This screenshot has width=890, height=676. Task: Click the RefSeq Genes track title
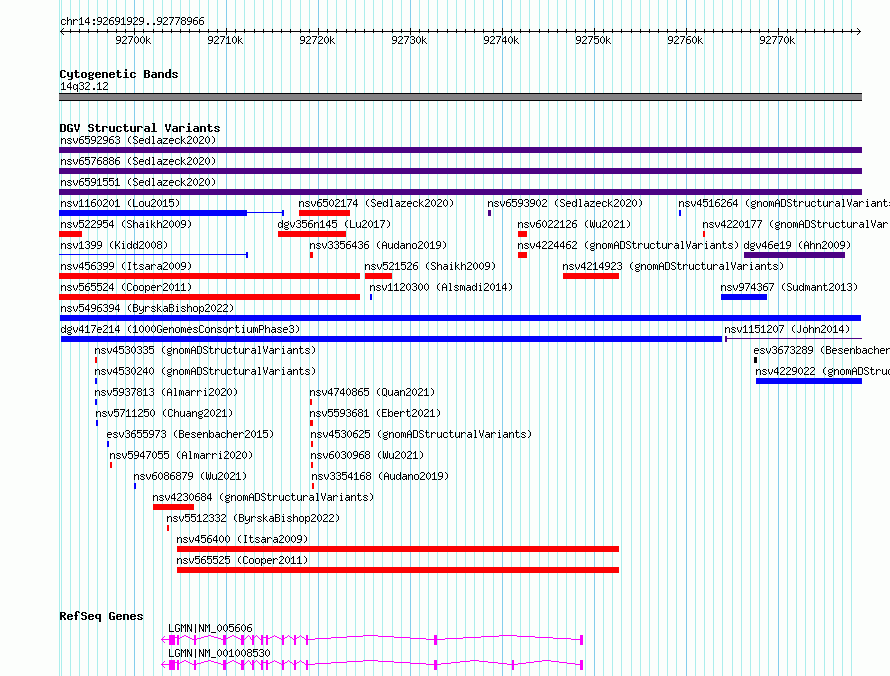point(101,616)
